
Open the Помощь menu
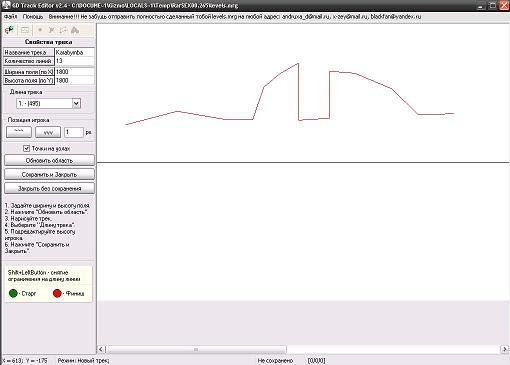pyautogui.click(x=33, y=16)
